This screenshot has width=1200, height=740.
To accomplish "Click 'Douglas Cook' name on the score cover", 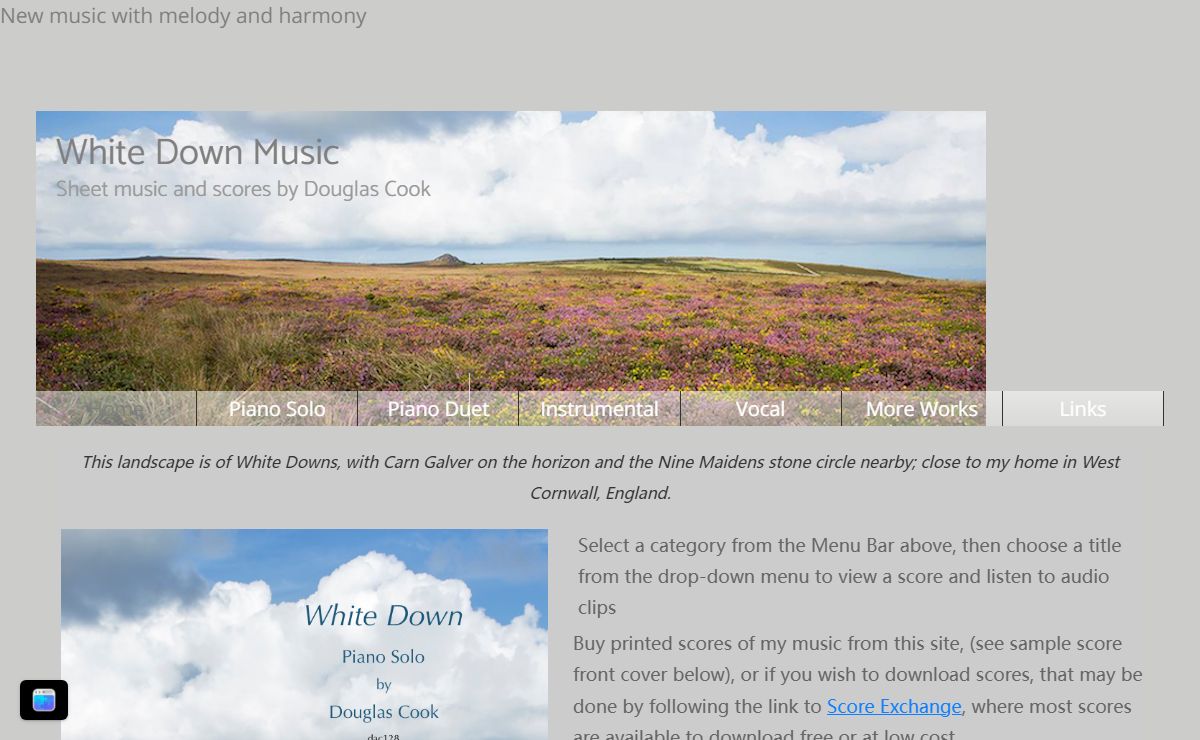I will (384, 712).
